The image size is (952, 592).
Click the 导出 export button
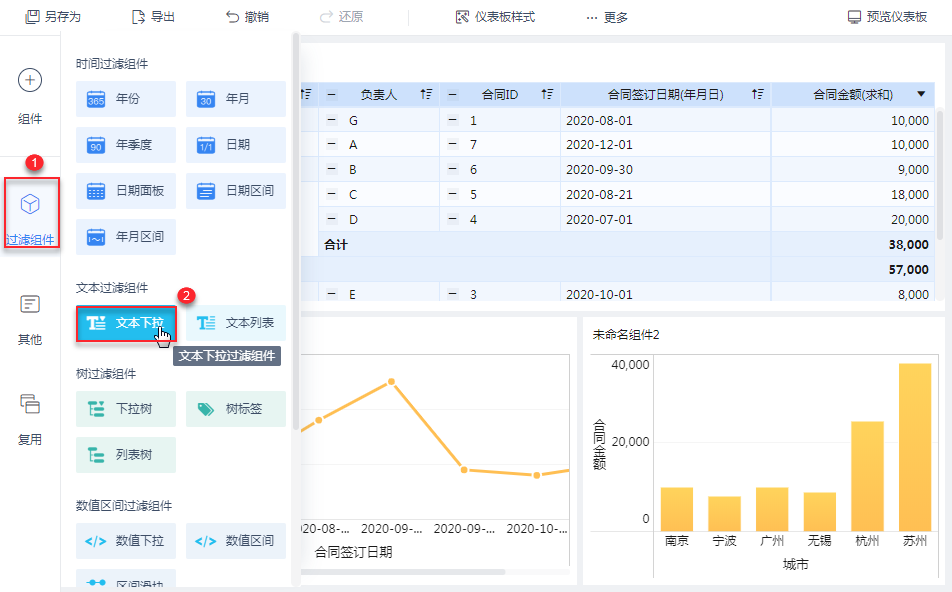[154, 17]
